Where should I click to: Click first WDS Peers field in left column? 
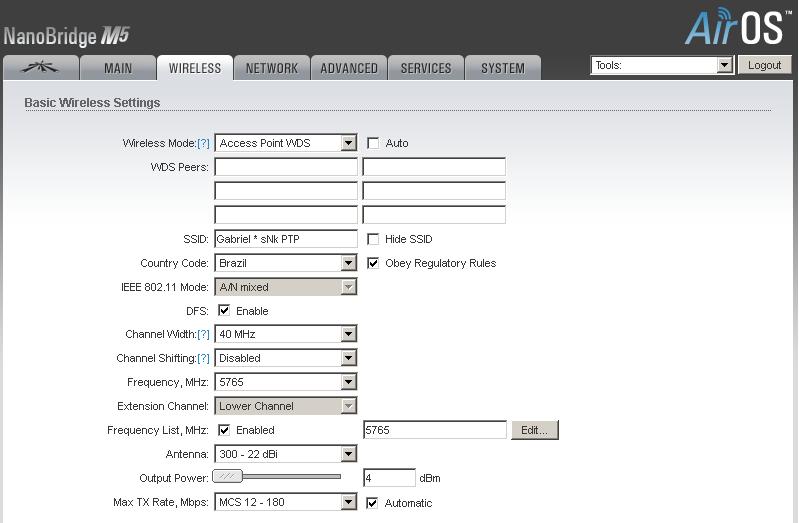(x=286, y=167)
